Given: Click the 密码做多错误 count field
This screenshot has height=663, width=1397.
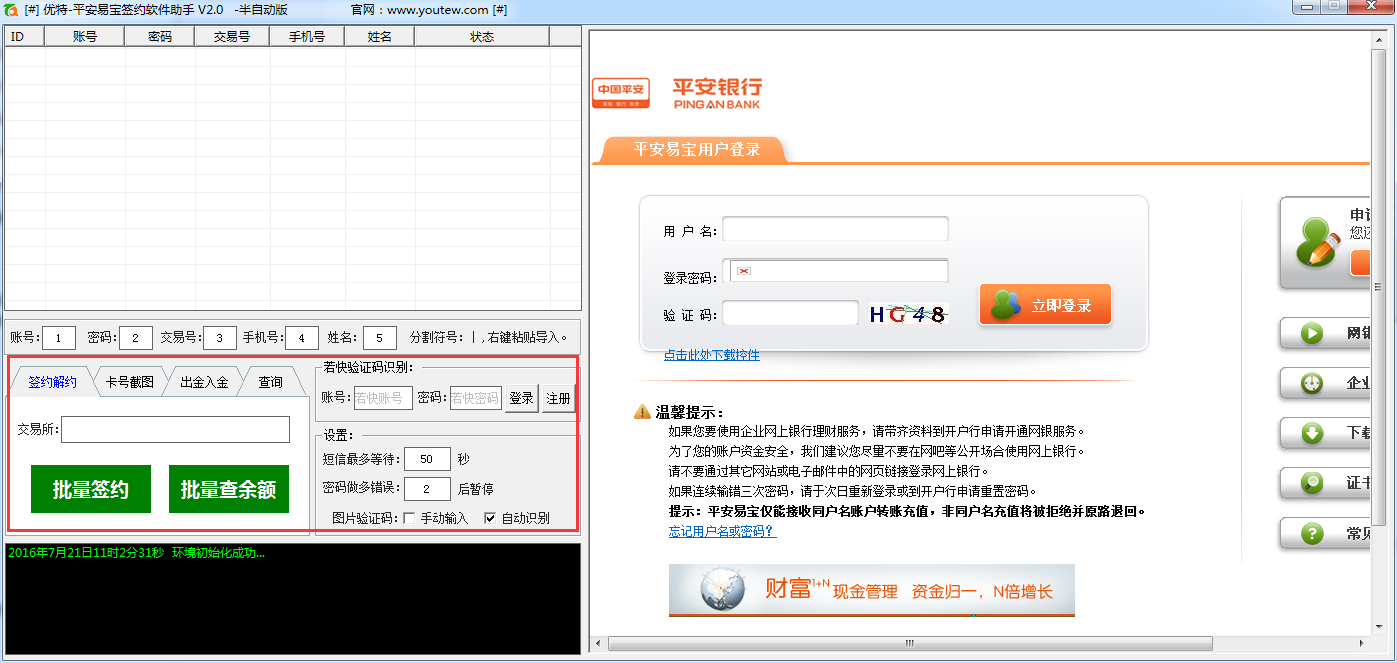Looking at the screenshot, I should click(x=427, y=489).
